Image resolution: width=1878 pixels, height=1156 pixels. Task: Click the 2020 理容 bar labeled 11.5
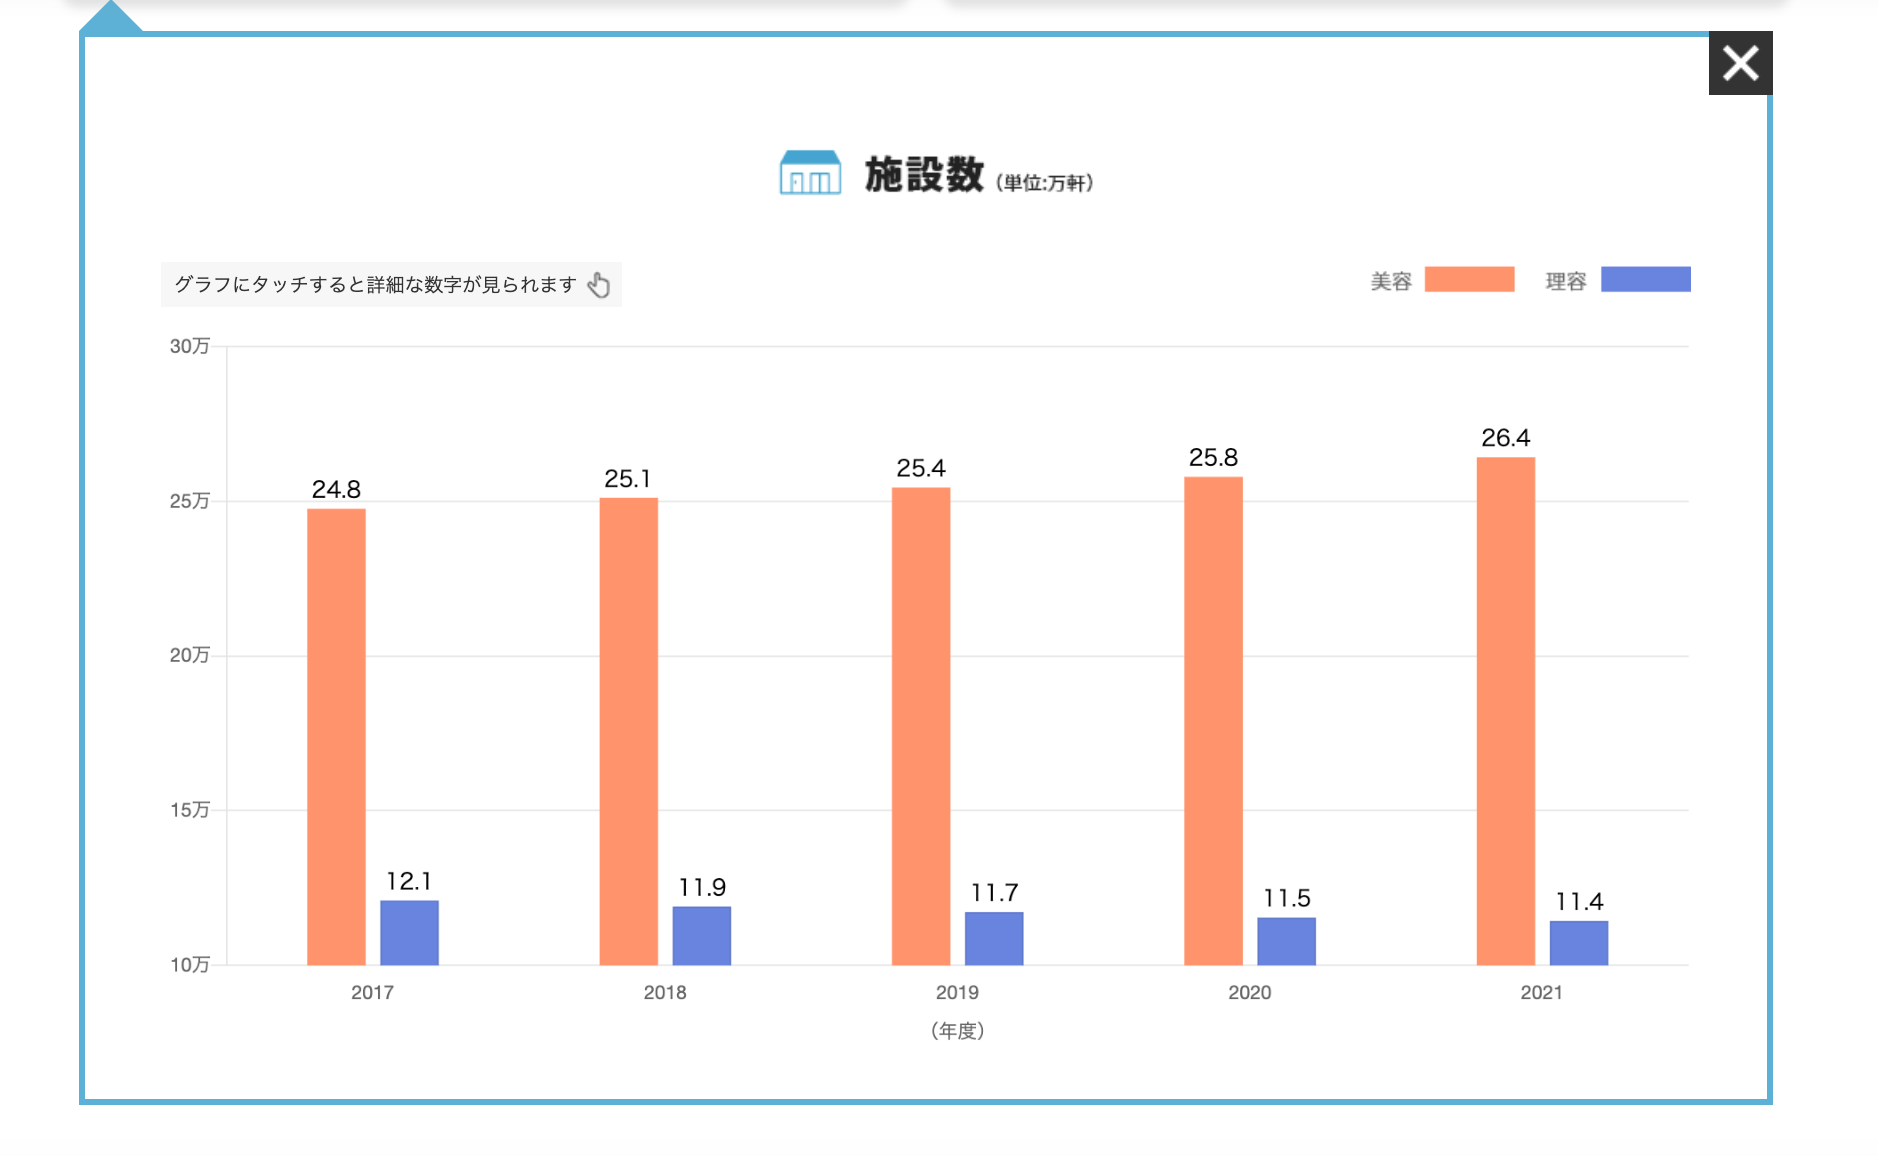(x=1286, y=941)
